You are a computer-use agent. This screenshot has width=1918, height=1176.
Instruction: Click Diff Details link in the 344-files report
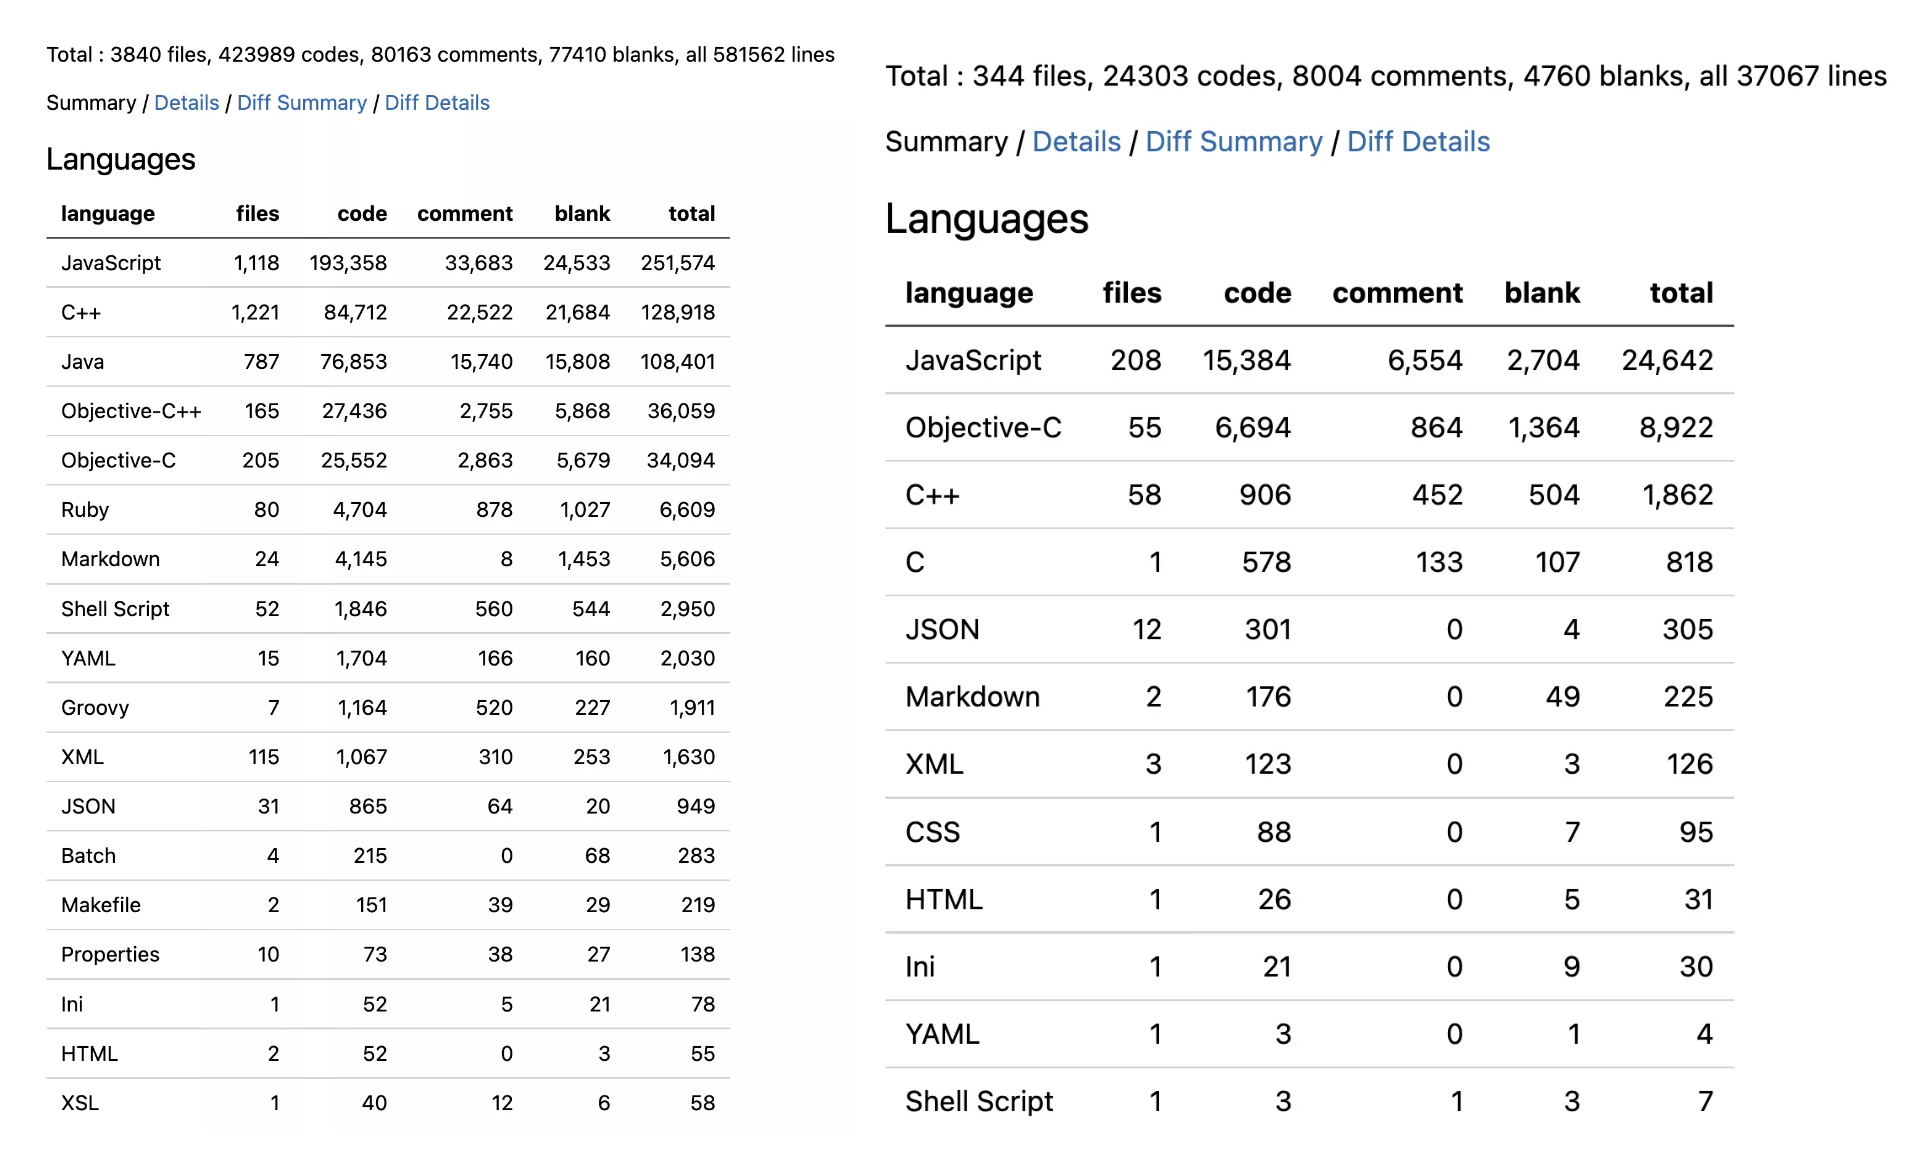click(x=1418, y=142)
